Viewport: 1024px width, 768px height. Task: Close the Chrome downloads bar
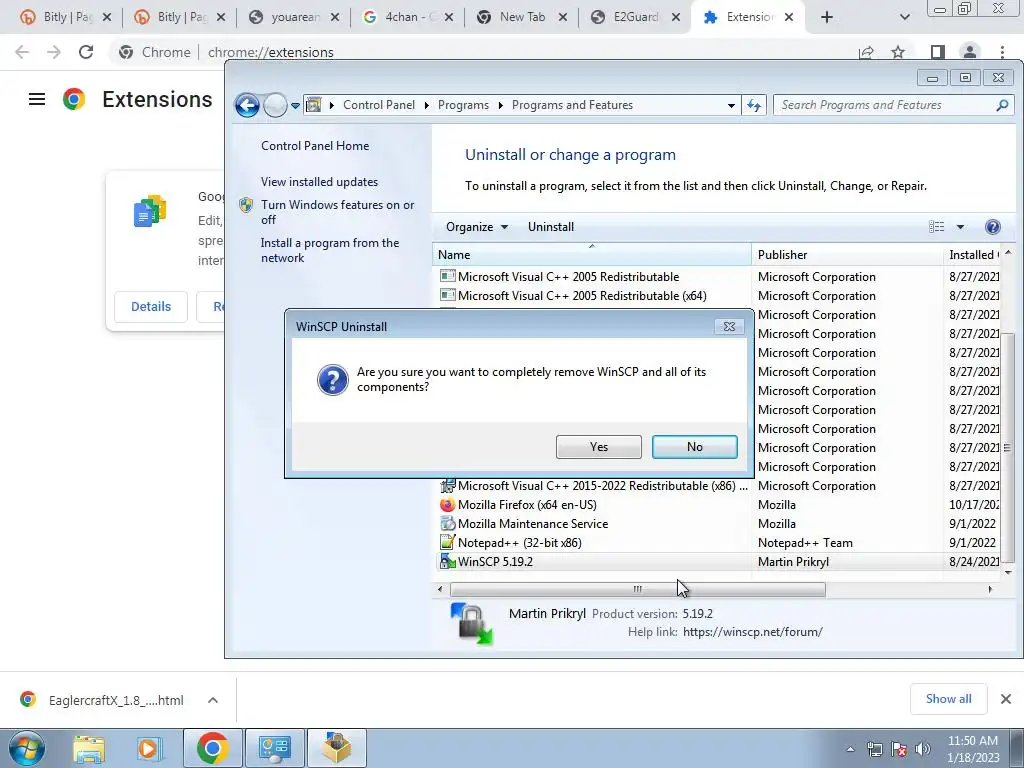1006,699
